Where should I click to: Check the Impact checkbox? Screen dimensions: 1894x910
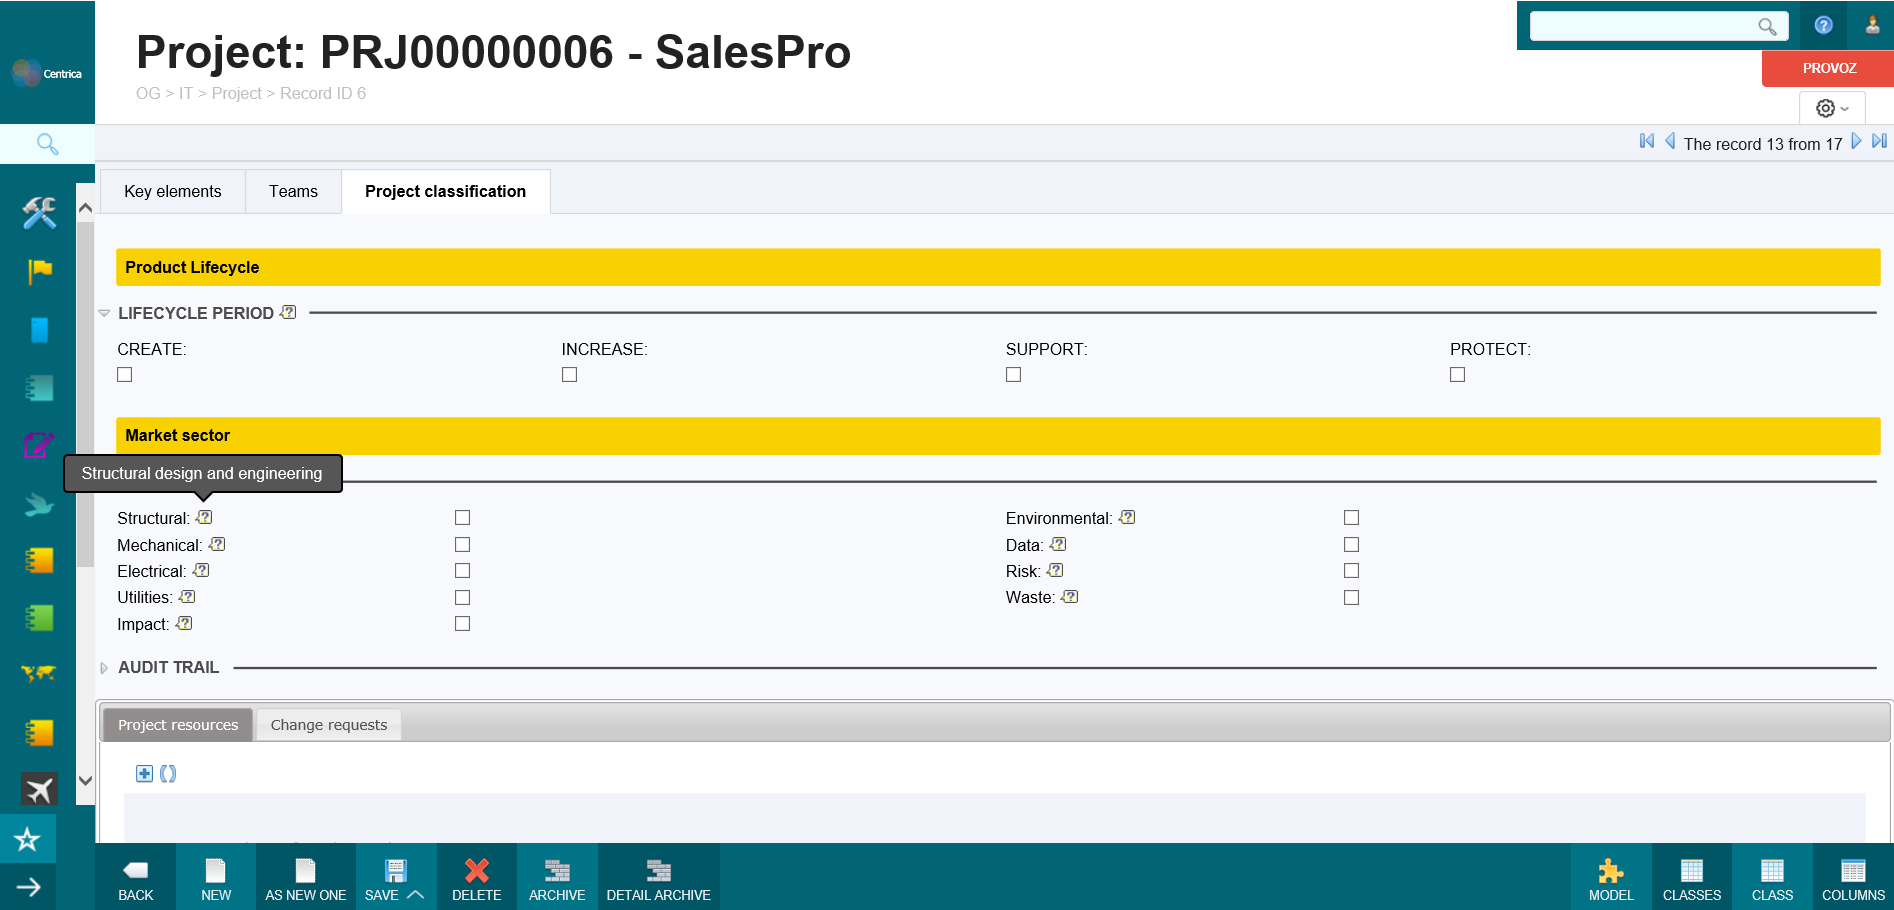point(462,623)
